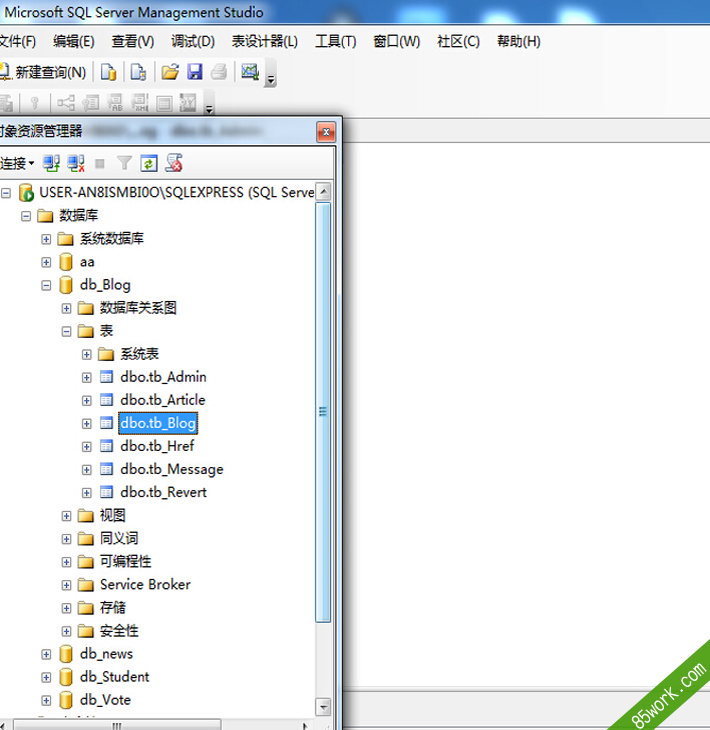The height and width of the screenshot is (730, 710).
Task: Select the 存储 folder
Action: (x=113, y=608)
